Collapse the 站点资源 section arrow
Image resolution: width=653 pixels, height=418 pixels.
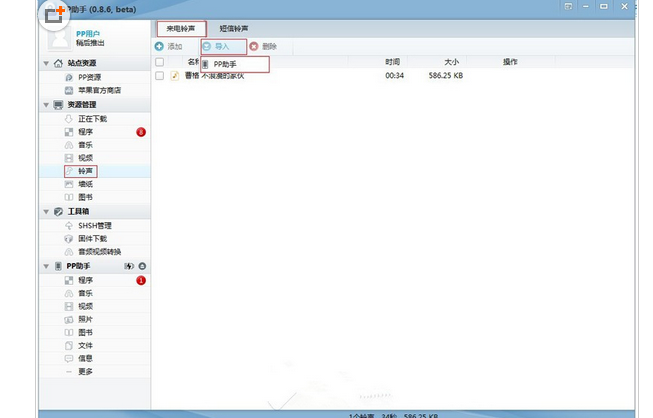tap(46, 63)
